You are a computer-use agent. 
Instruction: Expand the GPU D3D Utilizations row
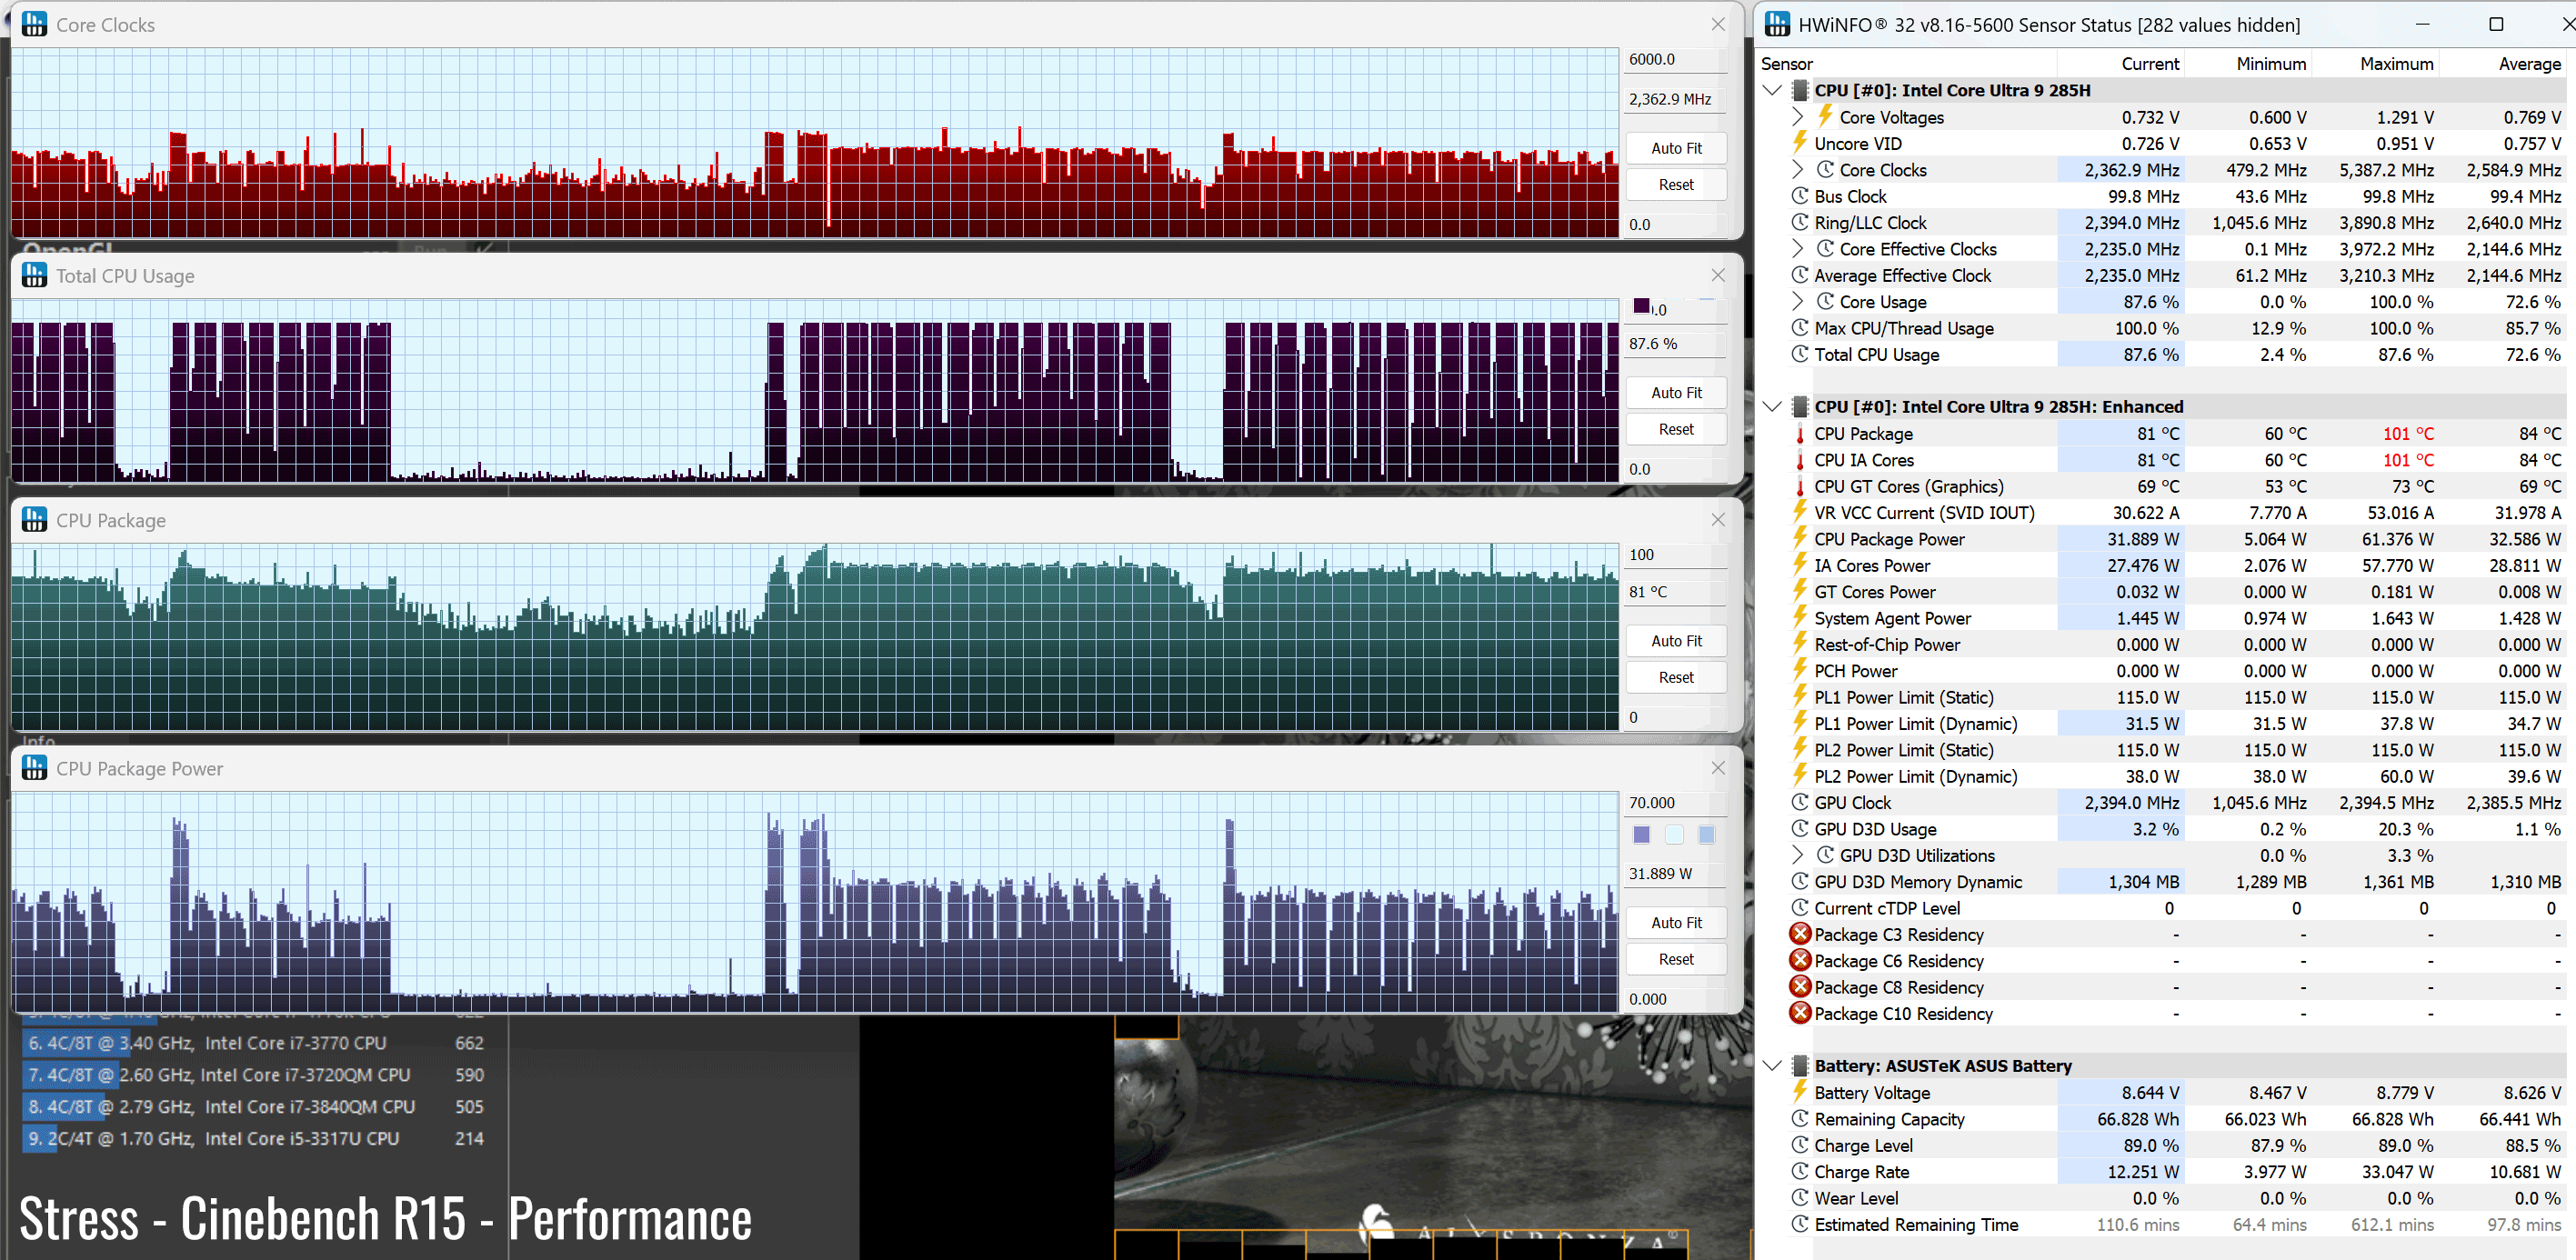[x=1798, y=855]
